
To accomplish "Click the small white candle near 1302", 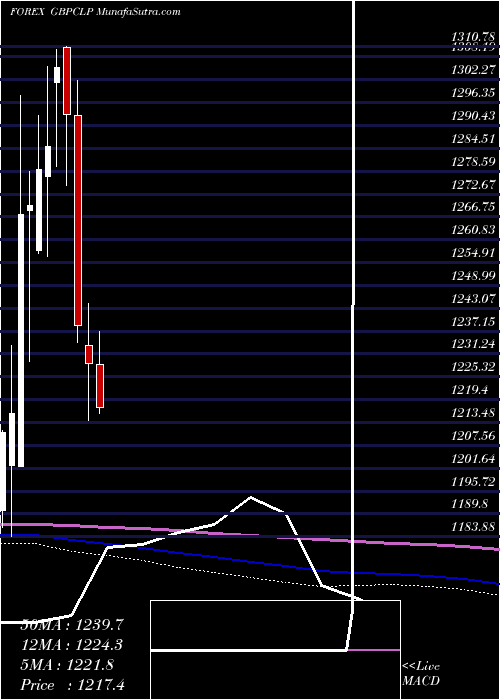I will 57,75.
